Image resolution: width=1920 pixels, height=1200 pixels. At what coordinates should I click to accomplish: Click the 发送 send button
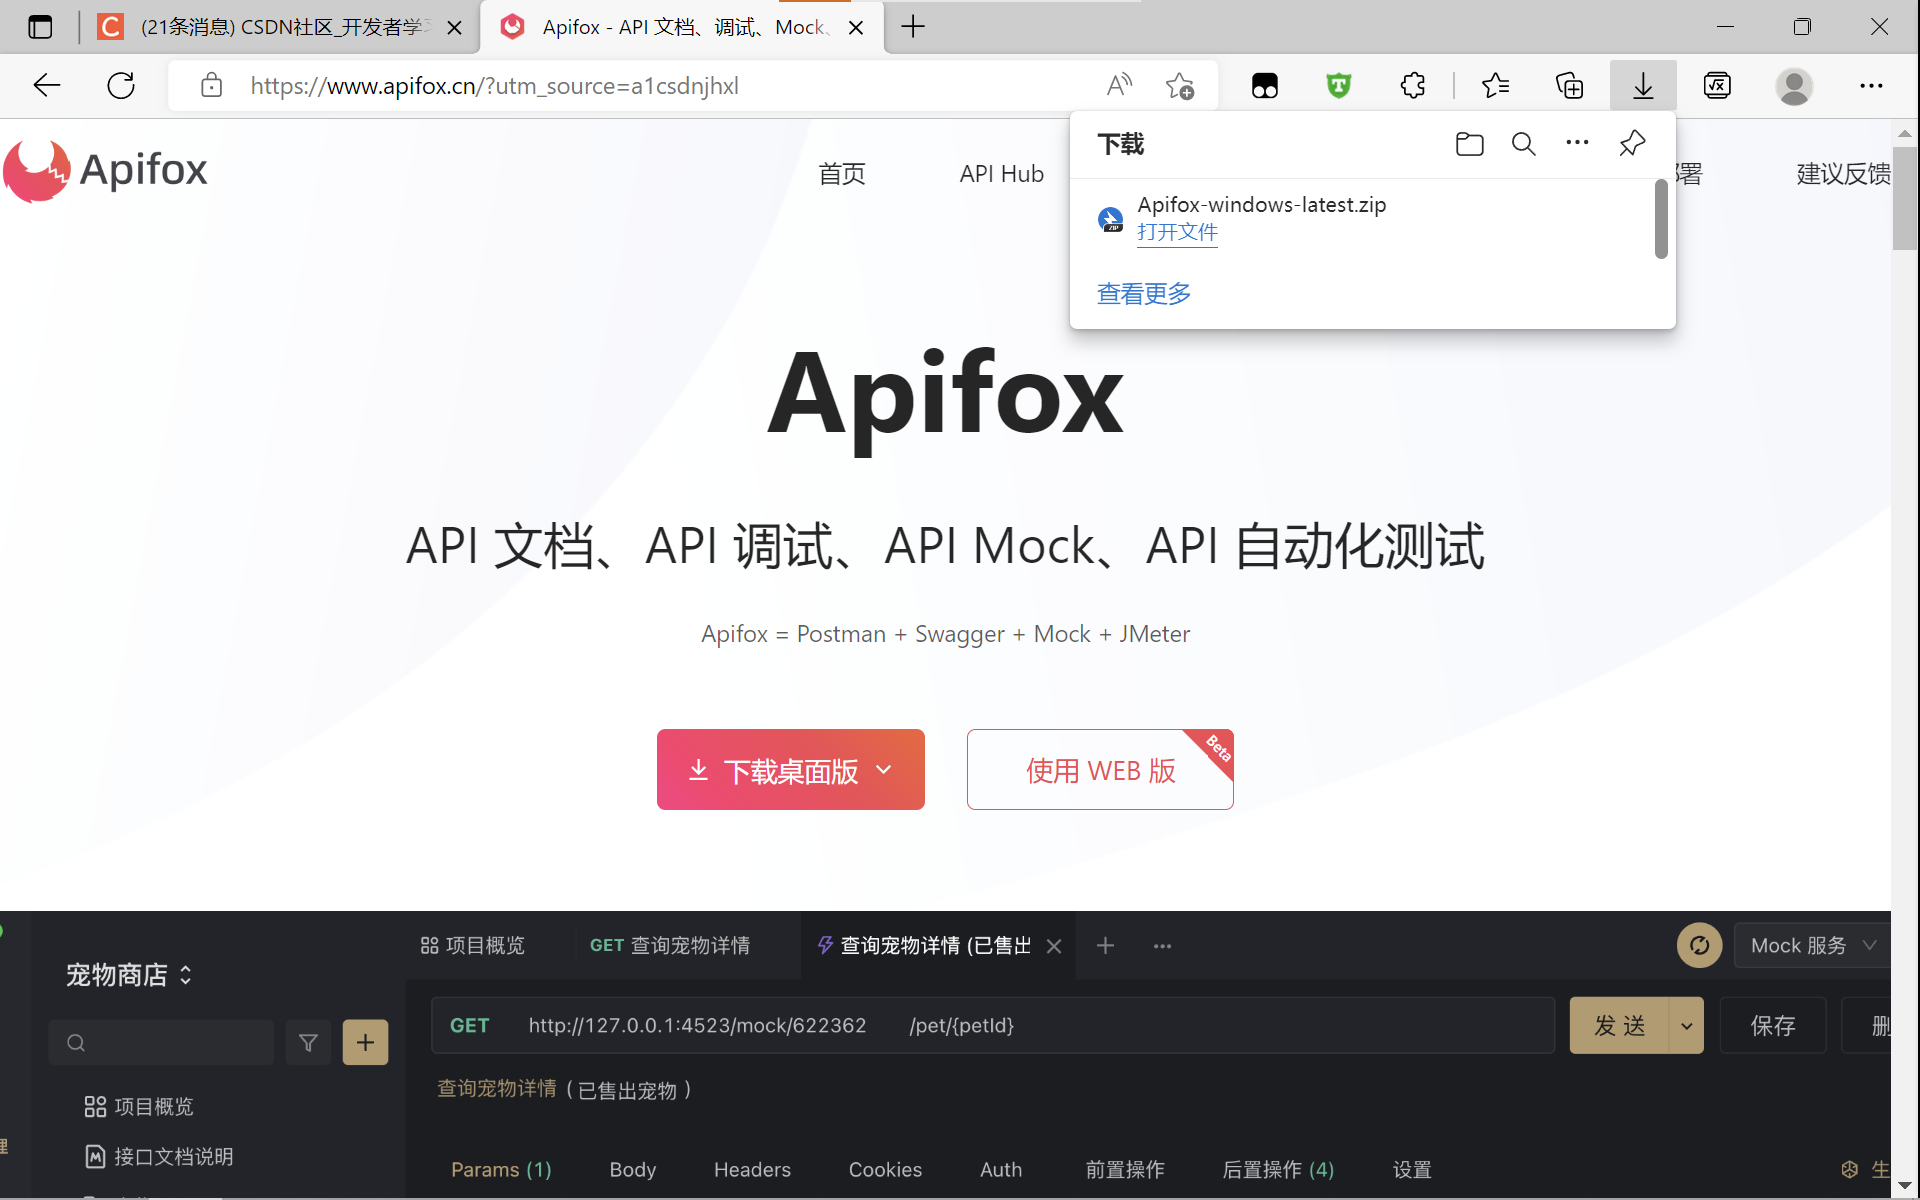[x=1619, y=1026]
